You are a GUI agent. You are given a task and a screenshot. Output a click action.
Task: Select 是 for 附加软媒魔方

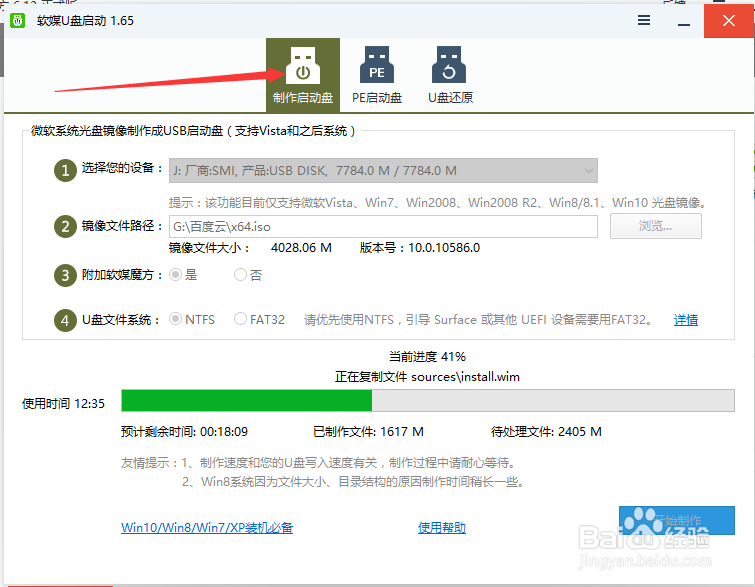pyautogui.click(x=183, y=275)
